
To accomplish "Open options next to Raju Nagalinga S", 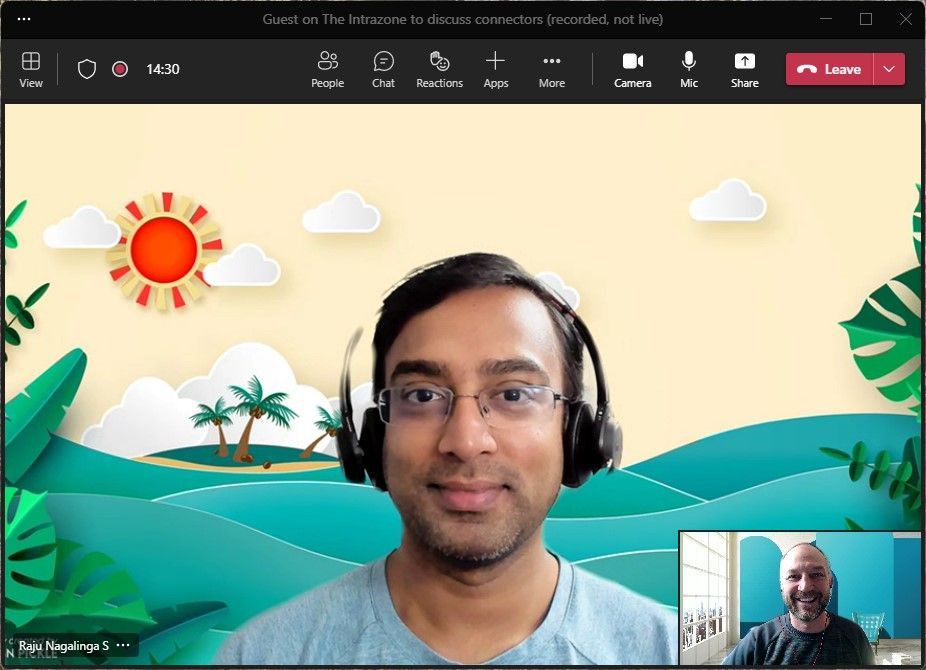I will pyautogui.click(x=123, y=645).
